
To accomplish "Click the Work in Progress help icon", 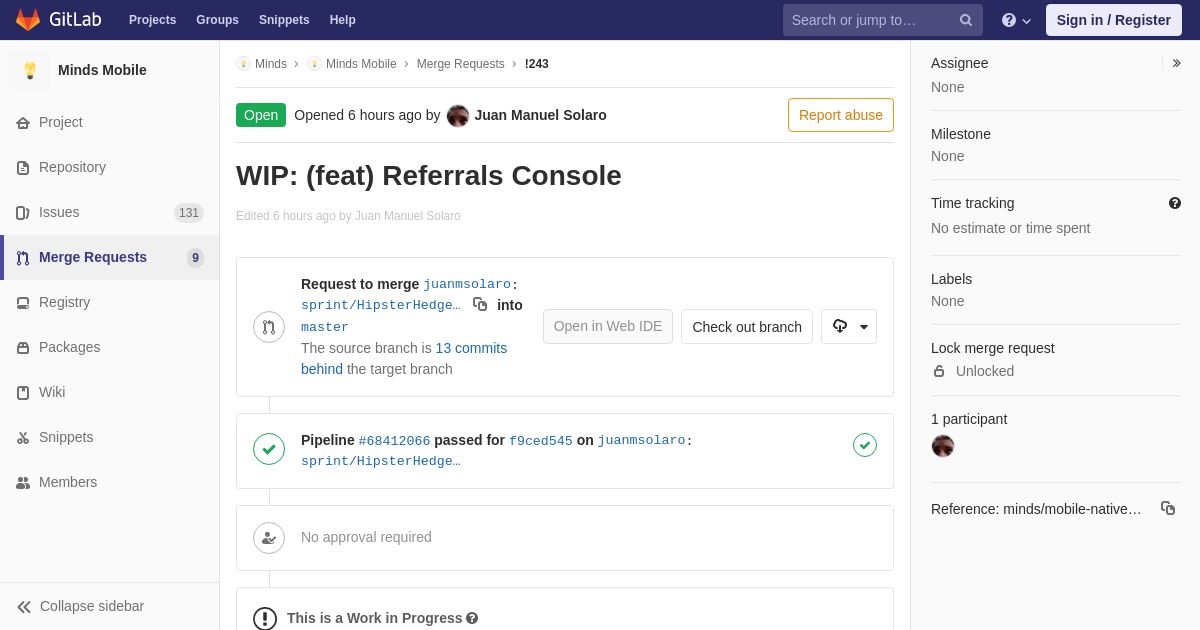I will [x=472, y=618].
